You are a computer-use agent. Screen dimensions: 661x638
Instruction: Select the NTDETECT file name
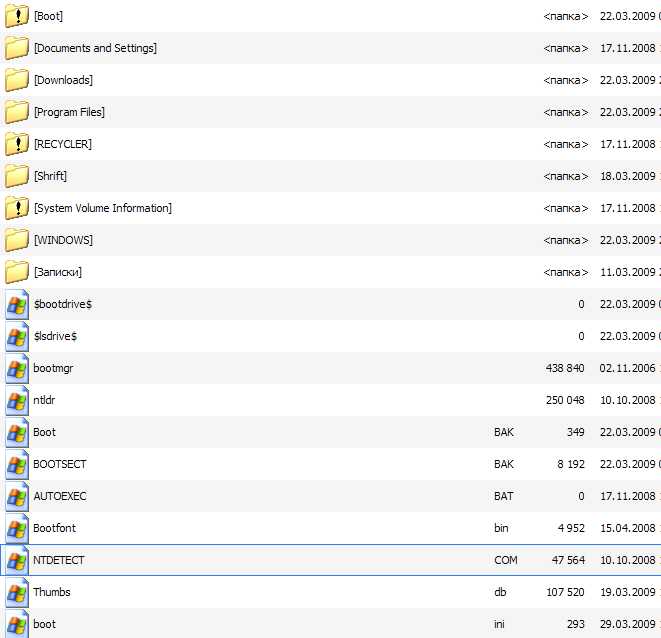pos(59,561)
